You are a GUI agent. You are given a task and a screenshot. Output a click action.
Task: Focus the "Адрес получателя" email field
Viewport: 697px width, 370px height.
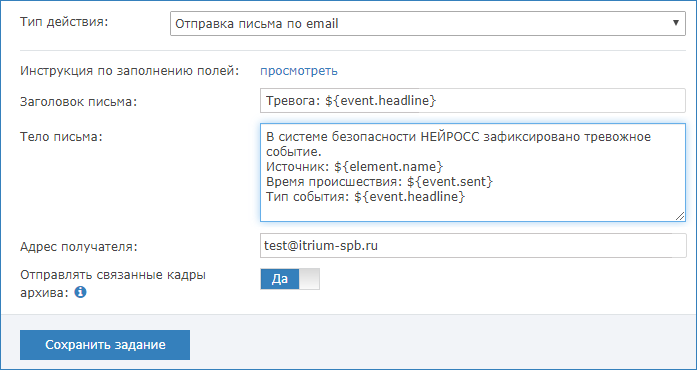tap(473, 246)
